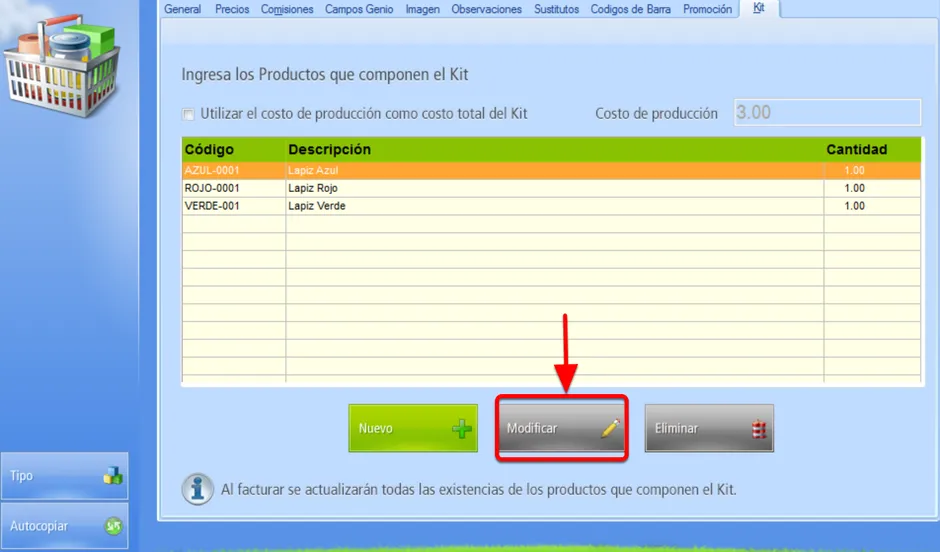The height and width of the screenshot is (552, 940).
Task: Click the dynamite icon on Eliminar
Action: (759, 429)
